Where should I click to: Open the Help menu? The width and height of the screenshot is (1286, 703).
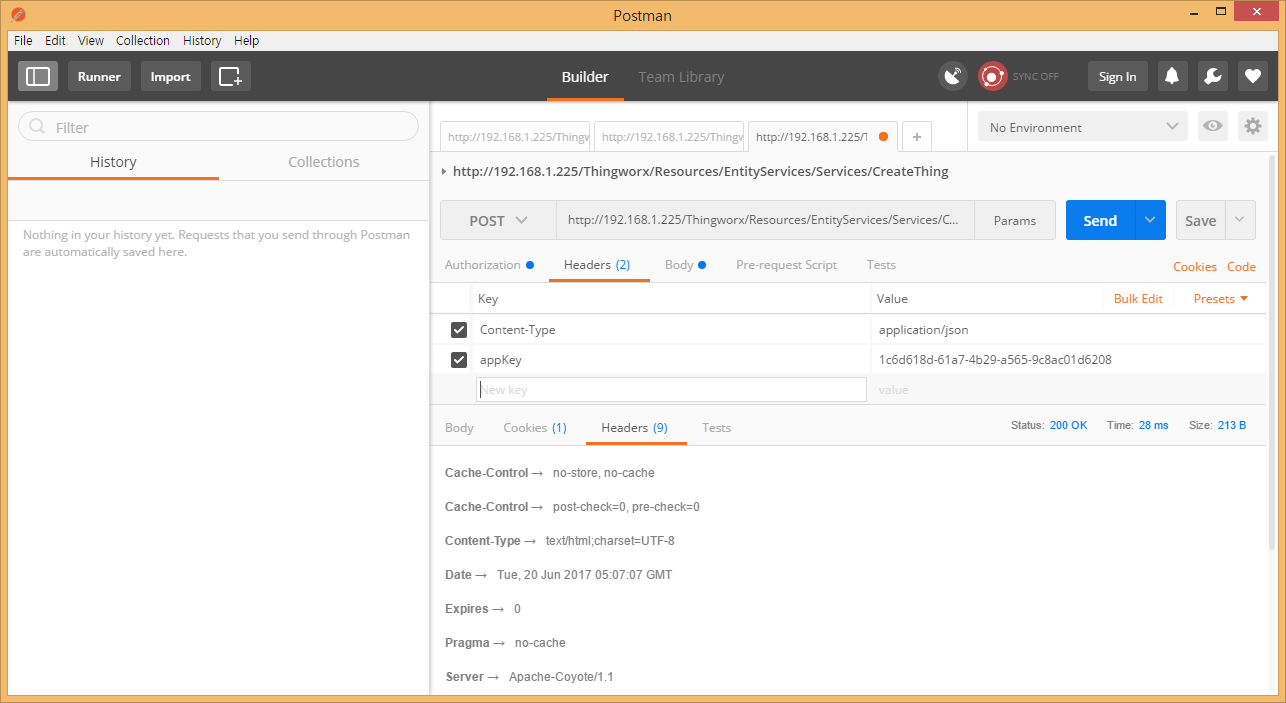point(246,41)
